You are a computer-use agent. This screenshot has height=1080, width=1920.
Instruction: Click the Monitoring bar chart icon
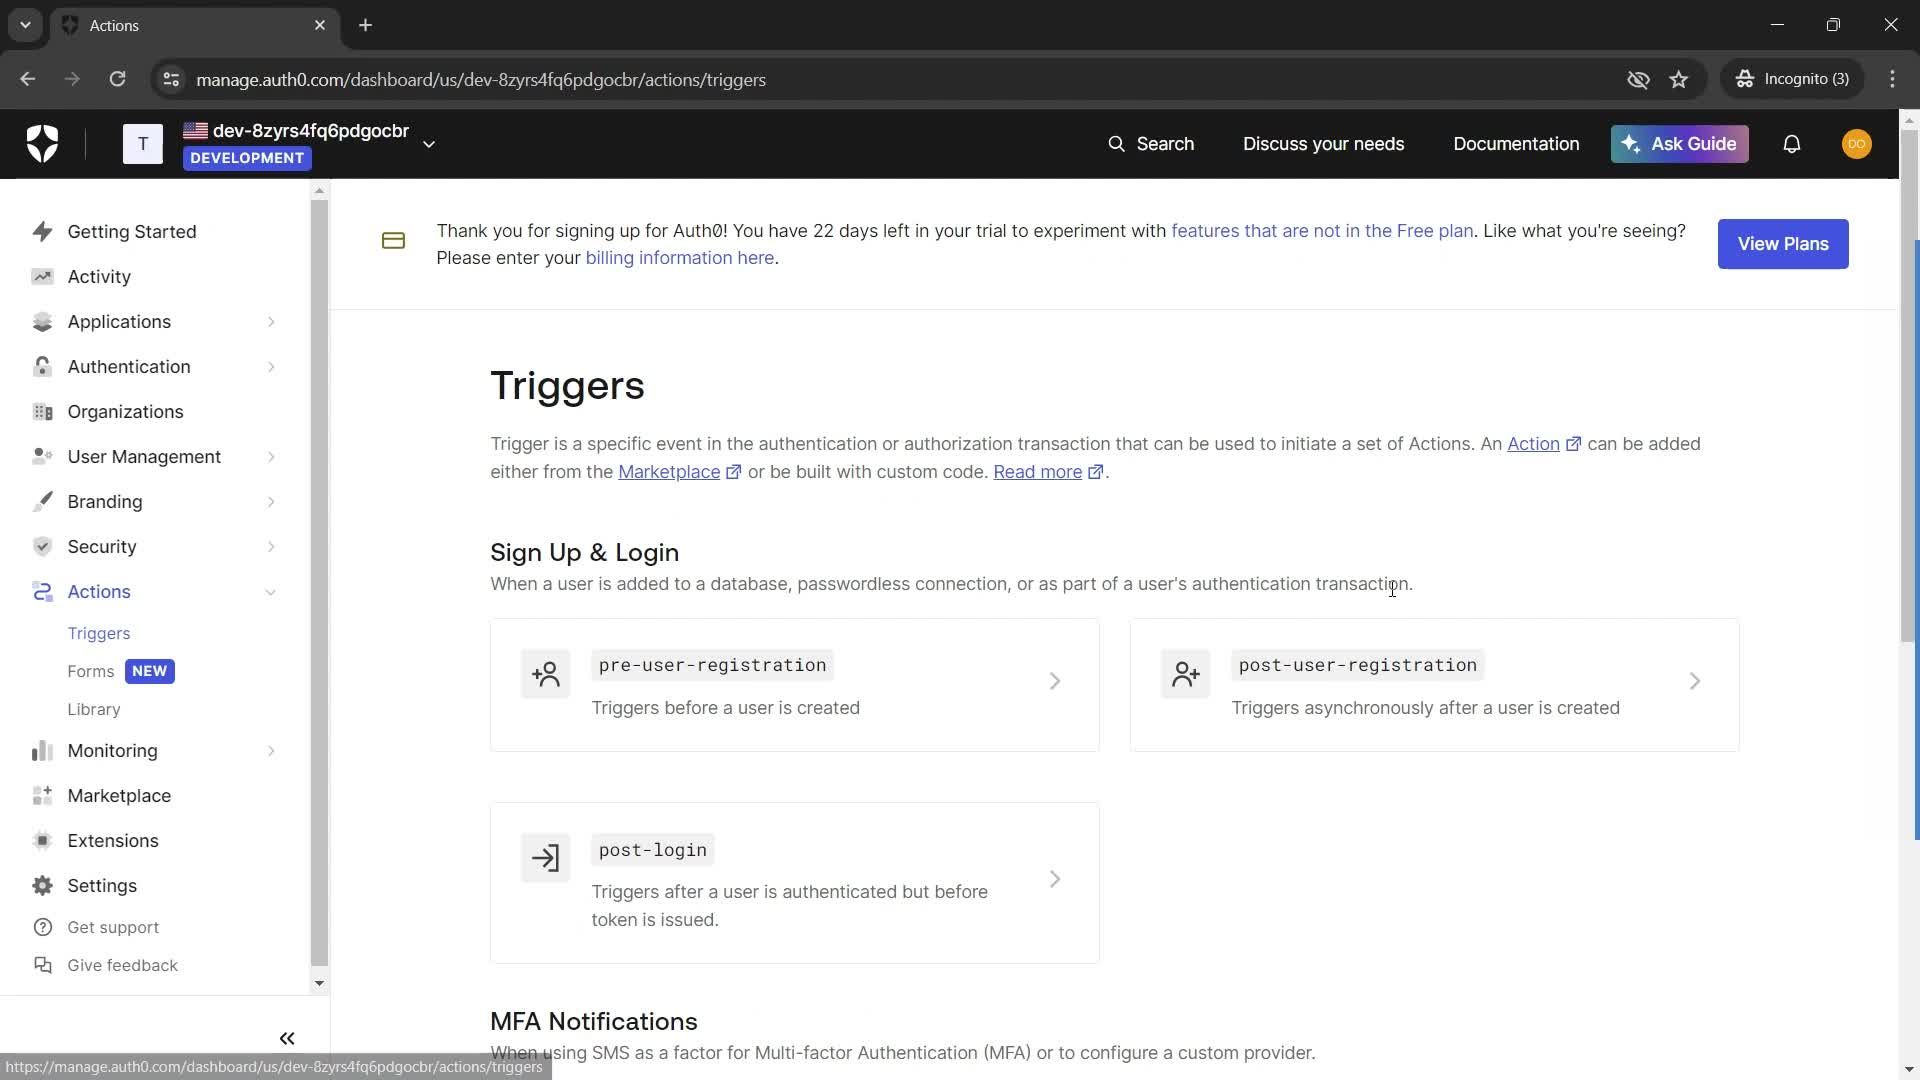click(x=42, y=751)
